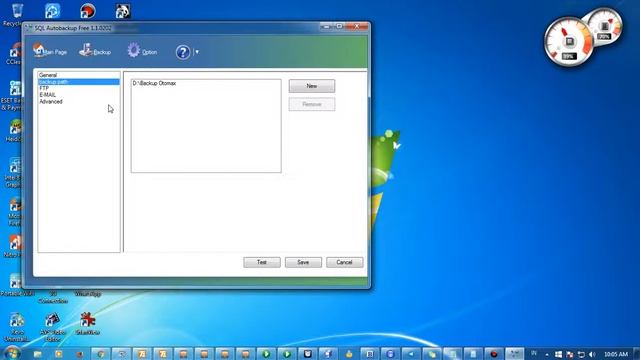Open the blue recycle-arrows desktop shortcut
Image resolution: width=640 pixels, height=360 pixels.
click(x=52, y=11)
